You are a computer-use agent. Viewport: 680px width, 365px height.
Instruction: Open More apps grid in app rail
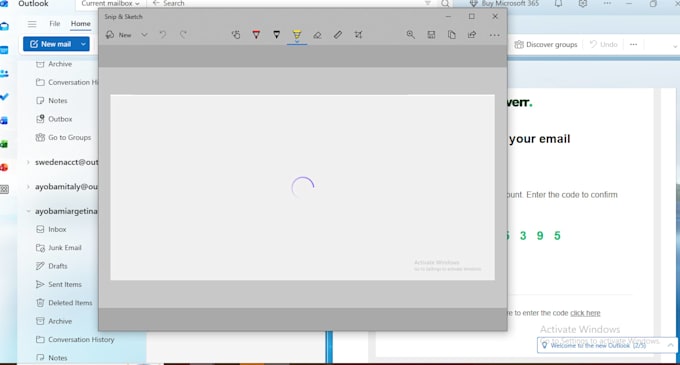4,189
